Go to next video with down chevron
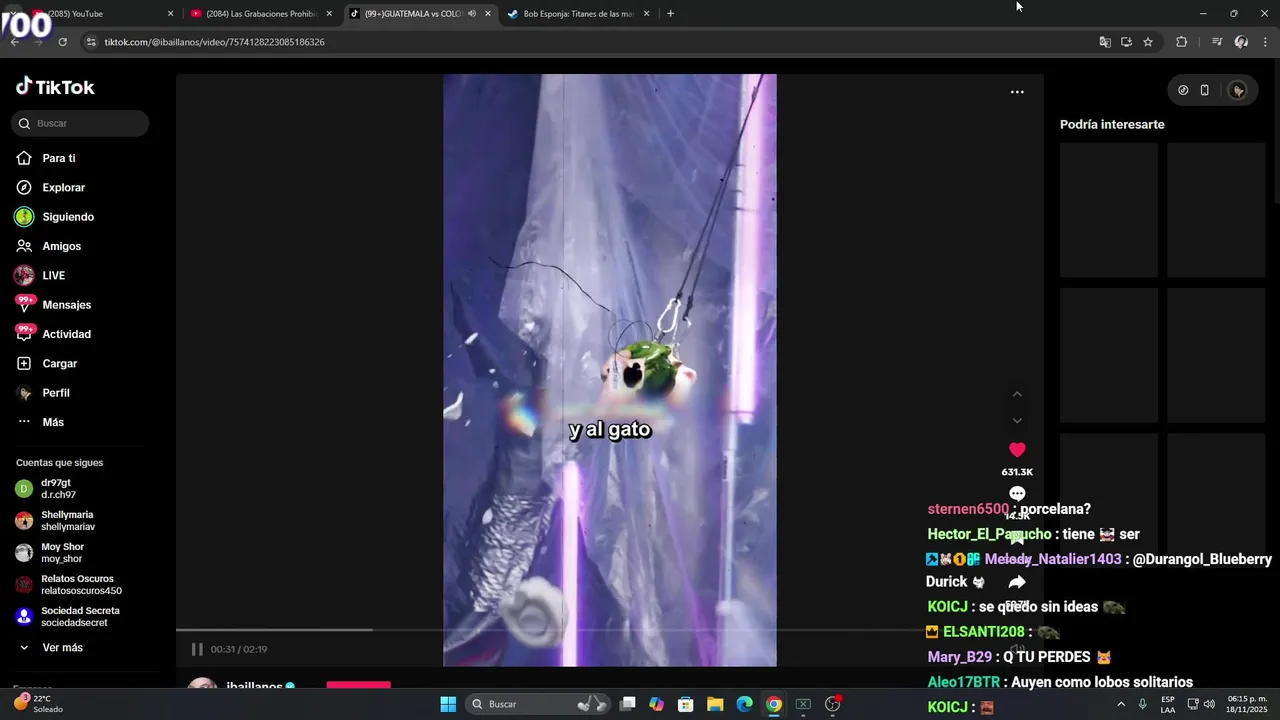 1017,421
